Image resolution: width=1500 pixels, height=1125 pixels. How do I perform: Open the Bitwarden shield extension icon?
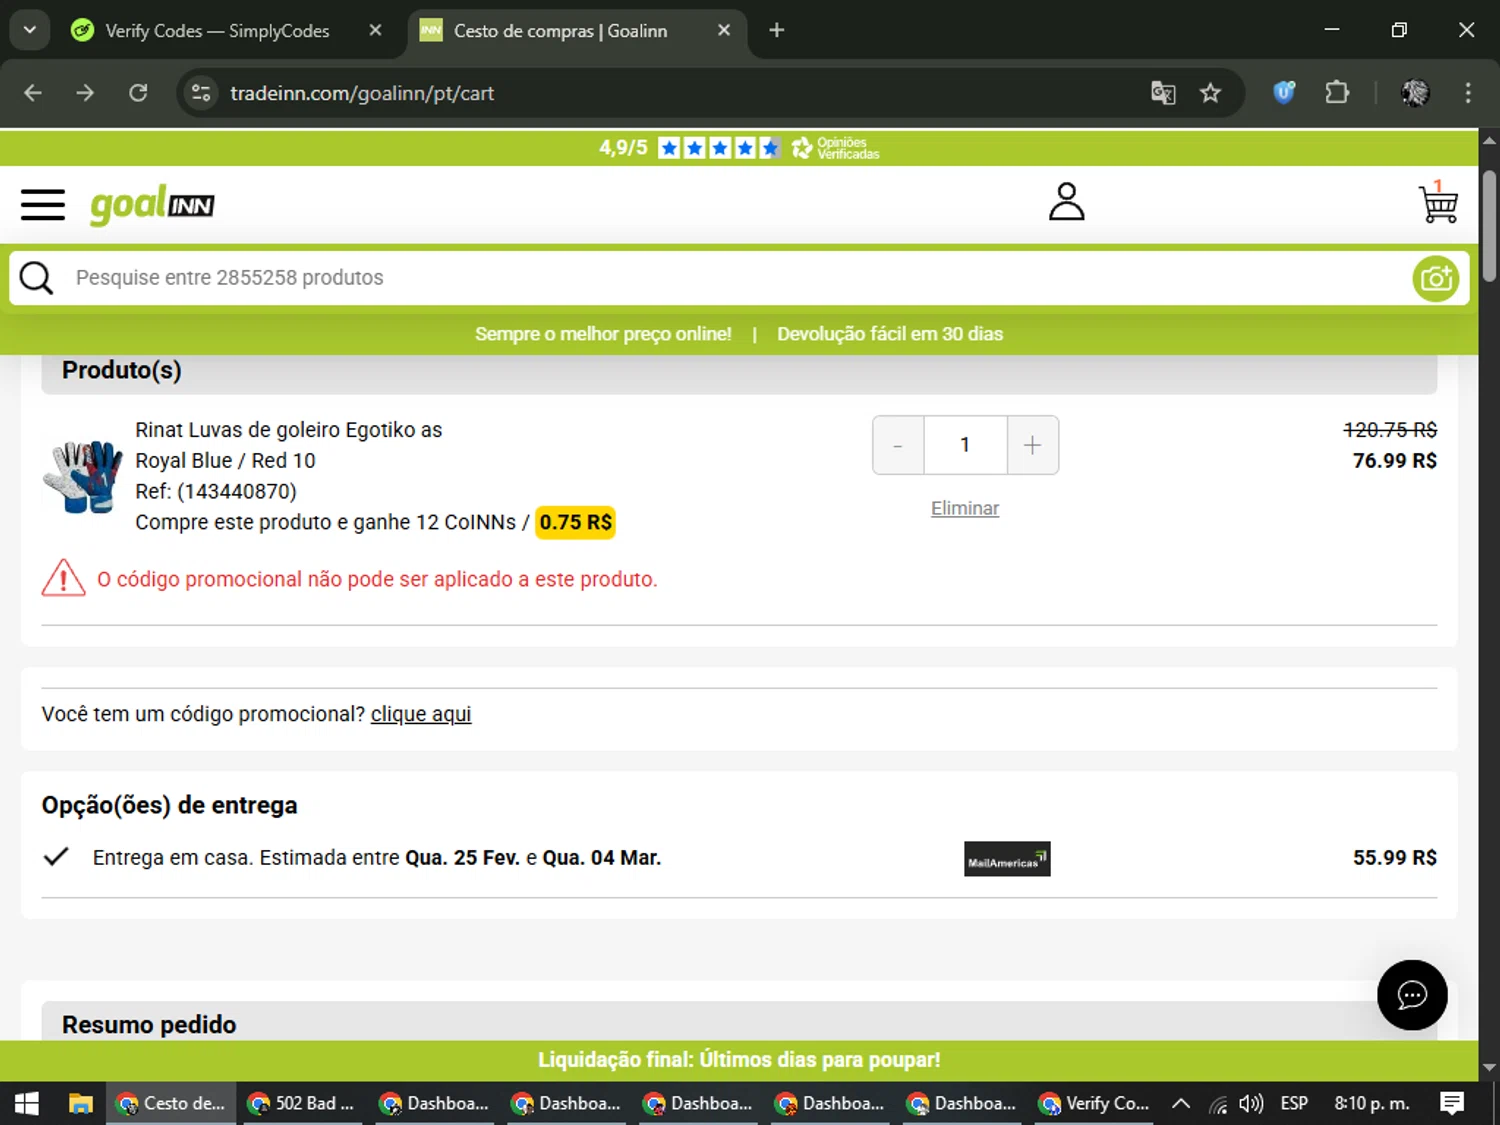pos(1284,93)
